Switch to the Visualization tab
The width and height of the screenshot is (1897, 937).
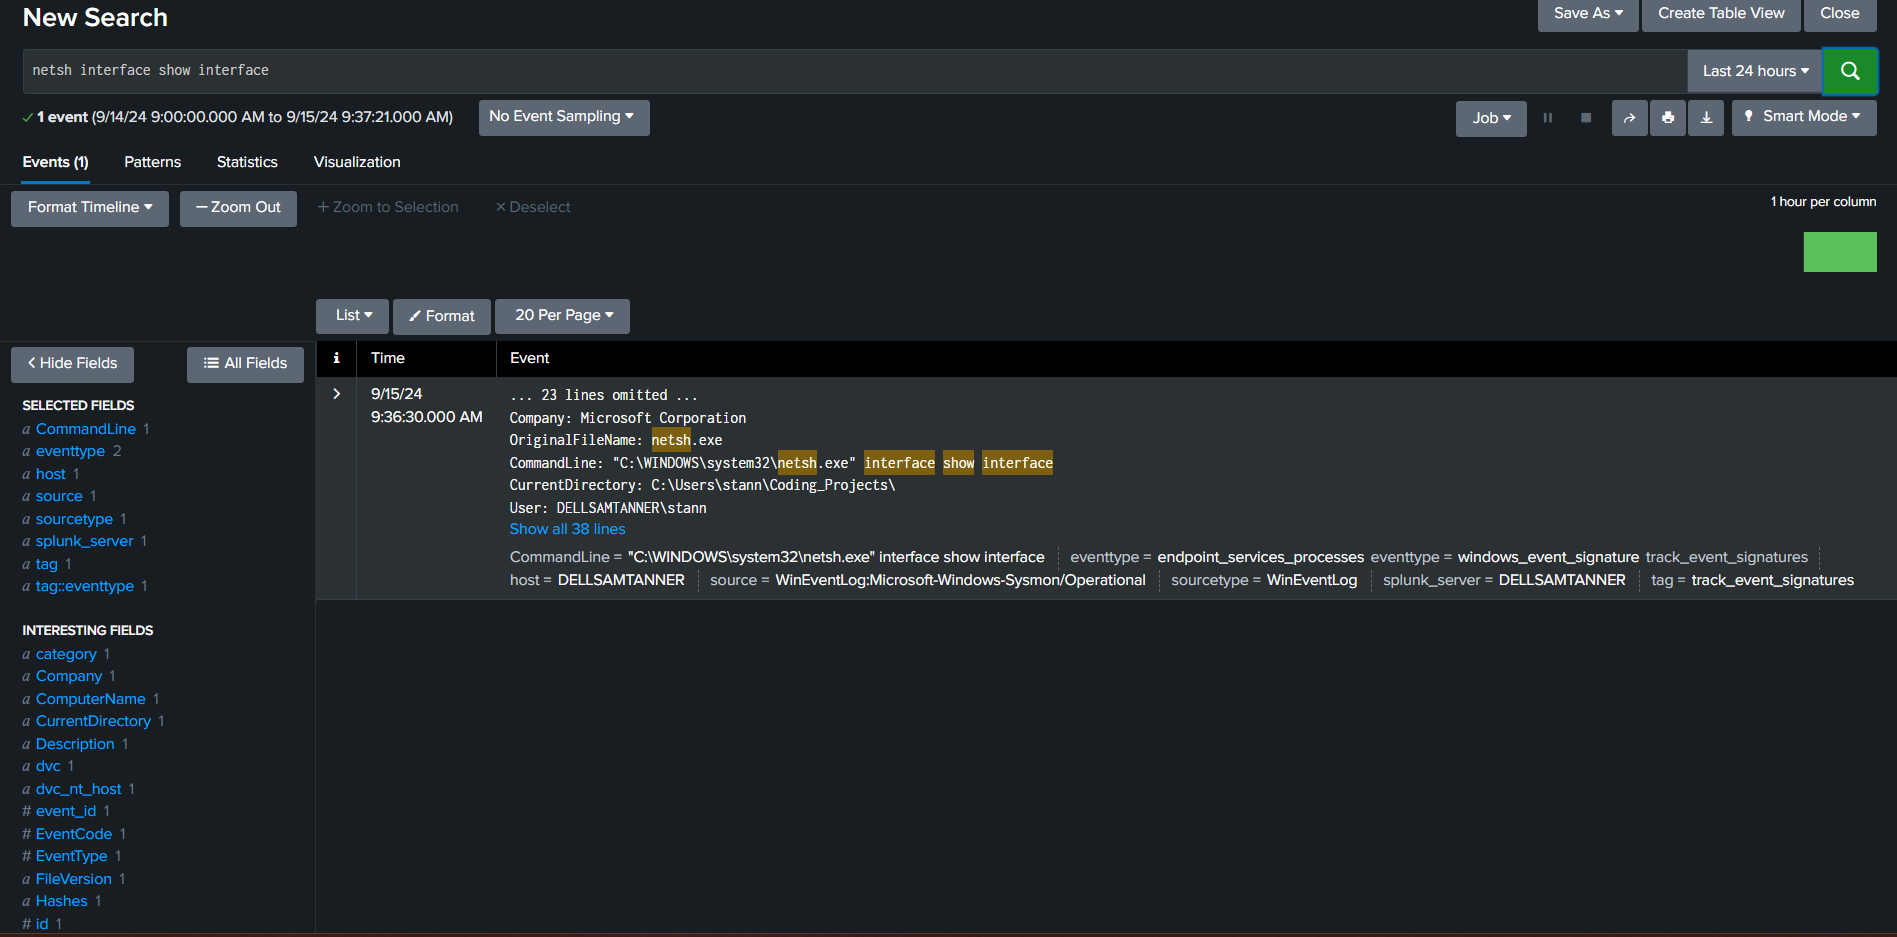pos(357,162)
